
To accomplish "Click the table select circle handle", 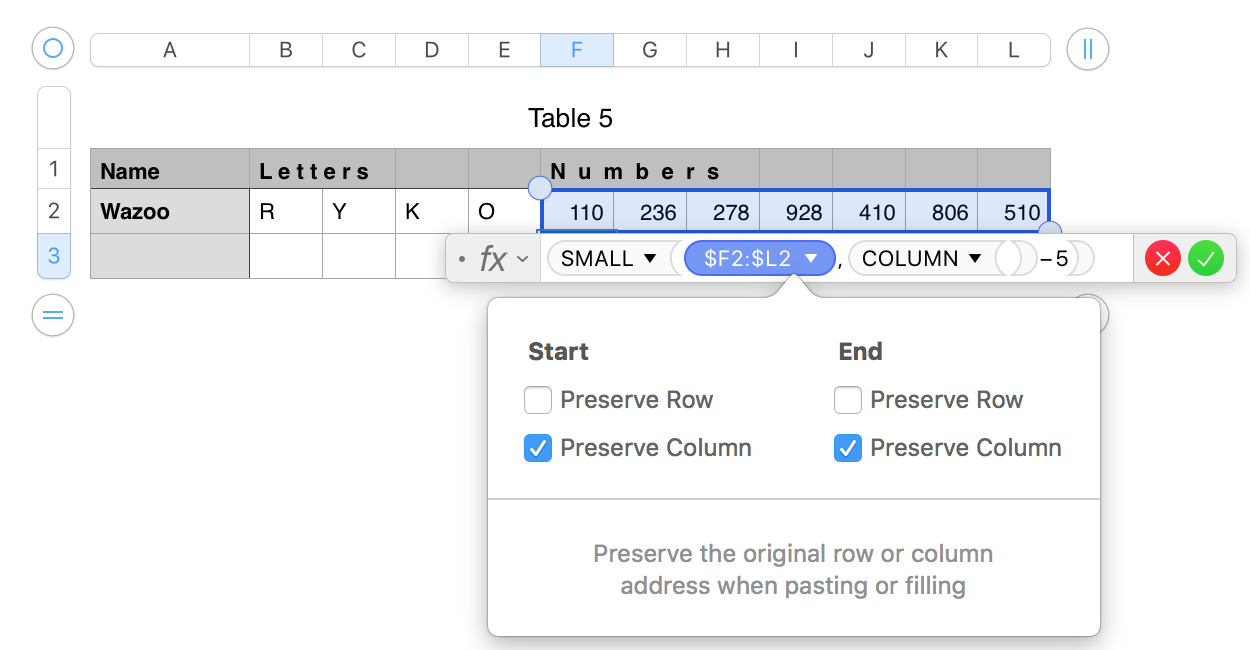I will 53,48.
